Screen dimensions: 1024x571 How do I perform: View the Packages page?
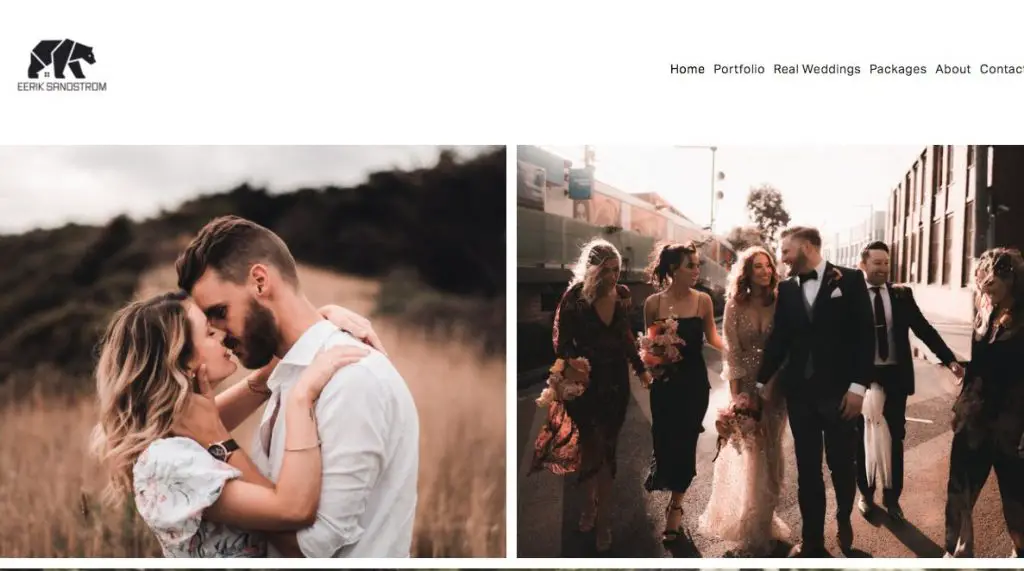coord(897,69)
